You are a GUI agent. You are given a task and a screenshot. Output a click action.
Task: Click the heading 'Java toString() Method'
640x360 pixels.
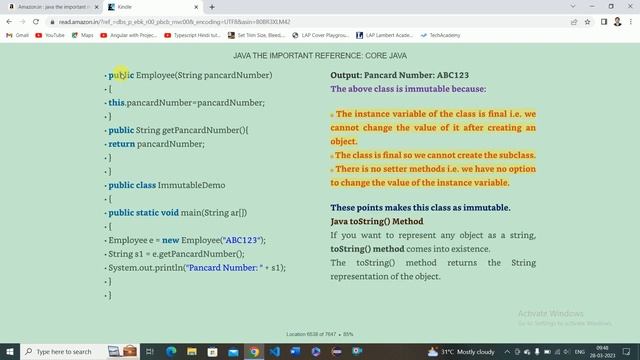click(x=377, y=221)
